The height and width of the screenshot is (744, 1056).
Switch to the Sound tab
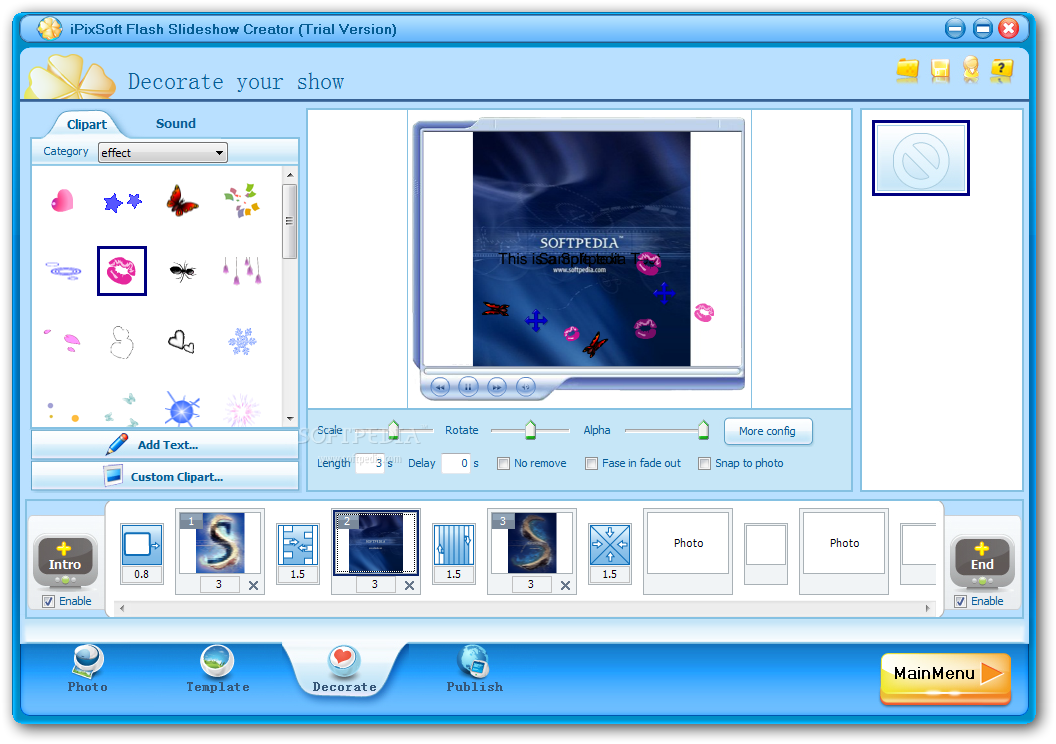click(x=176, y=123)
